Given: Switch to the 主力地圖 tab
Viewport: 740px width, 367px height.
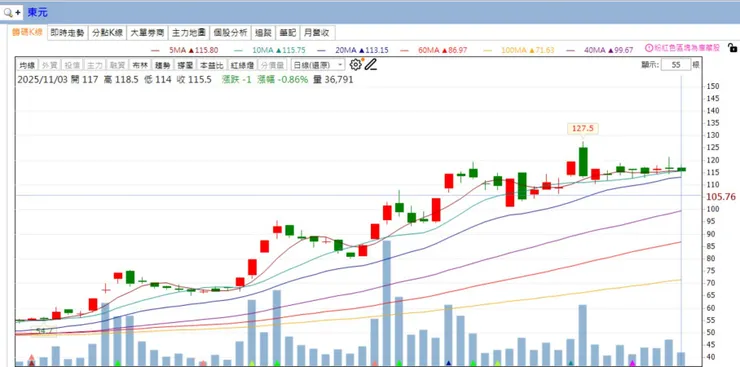Looking at the screenshot, I should 189,33.
